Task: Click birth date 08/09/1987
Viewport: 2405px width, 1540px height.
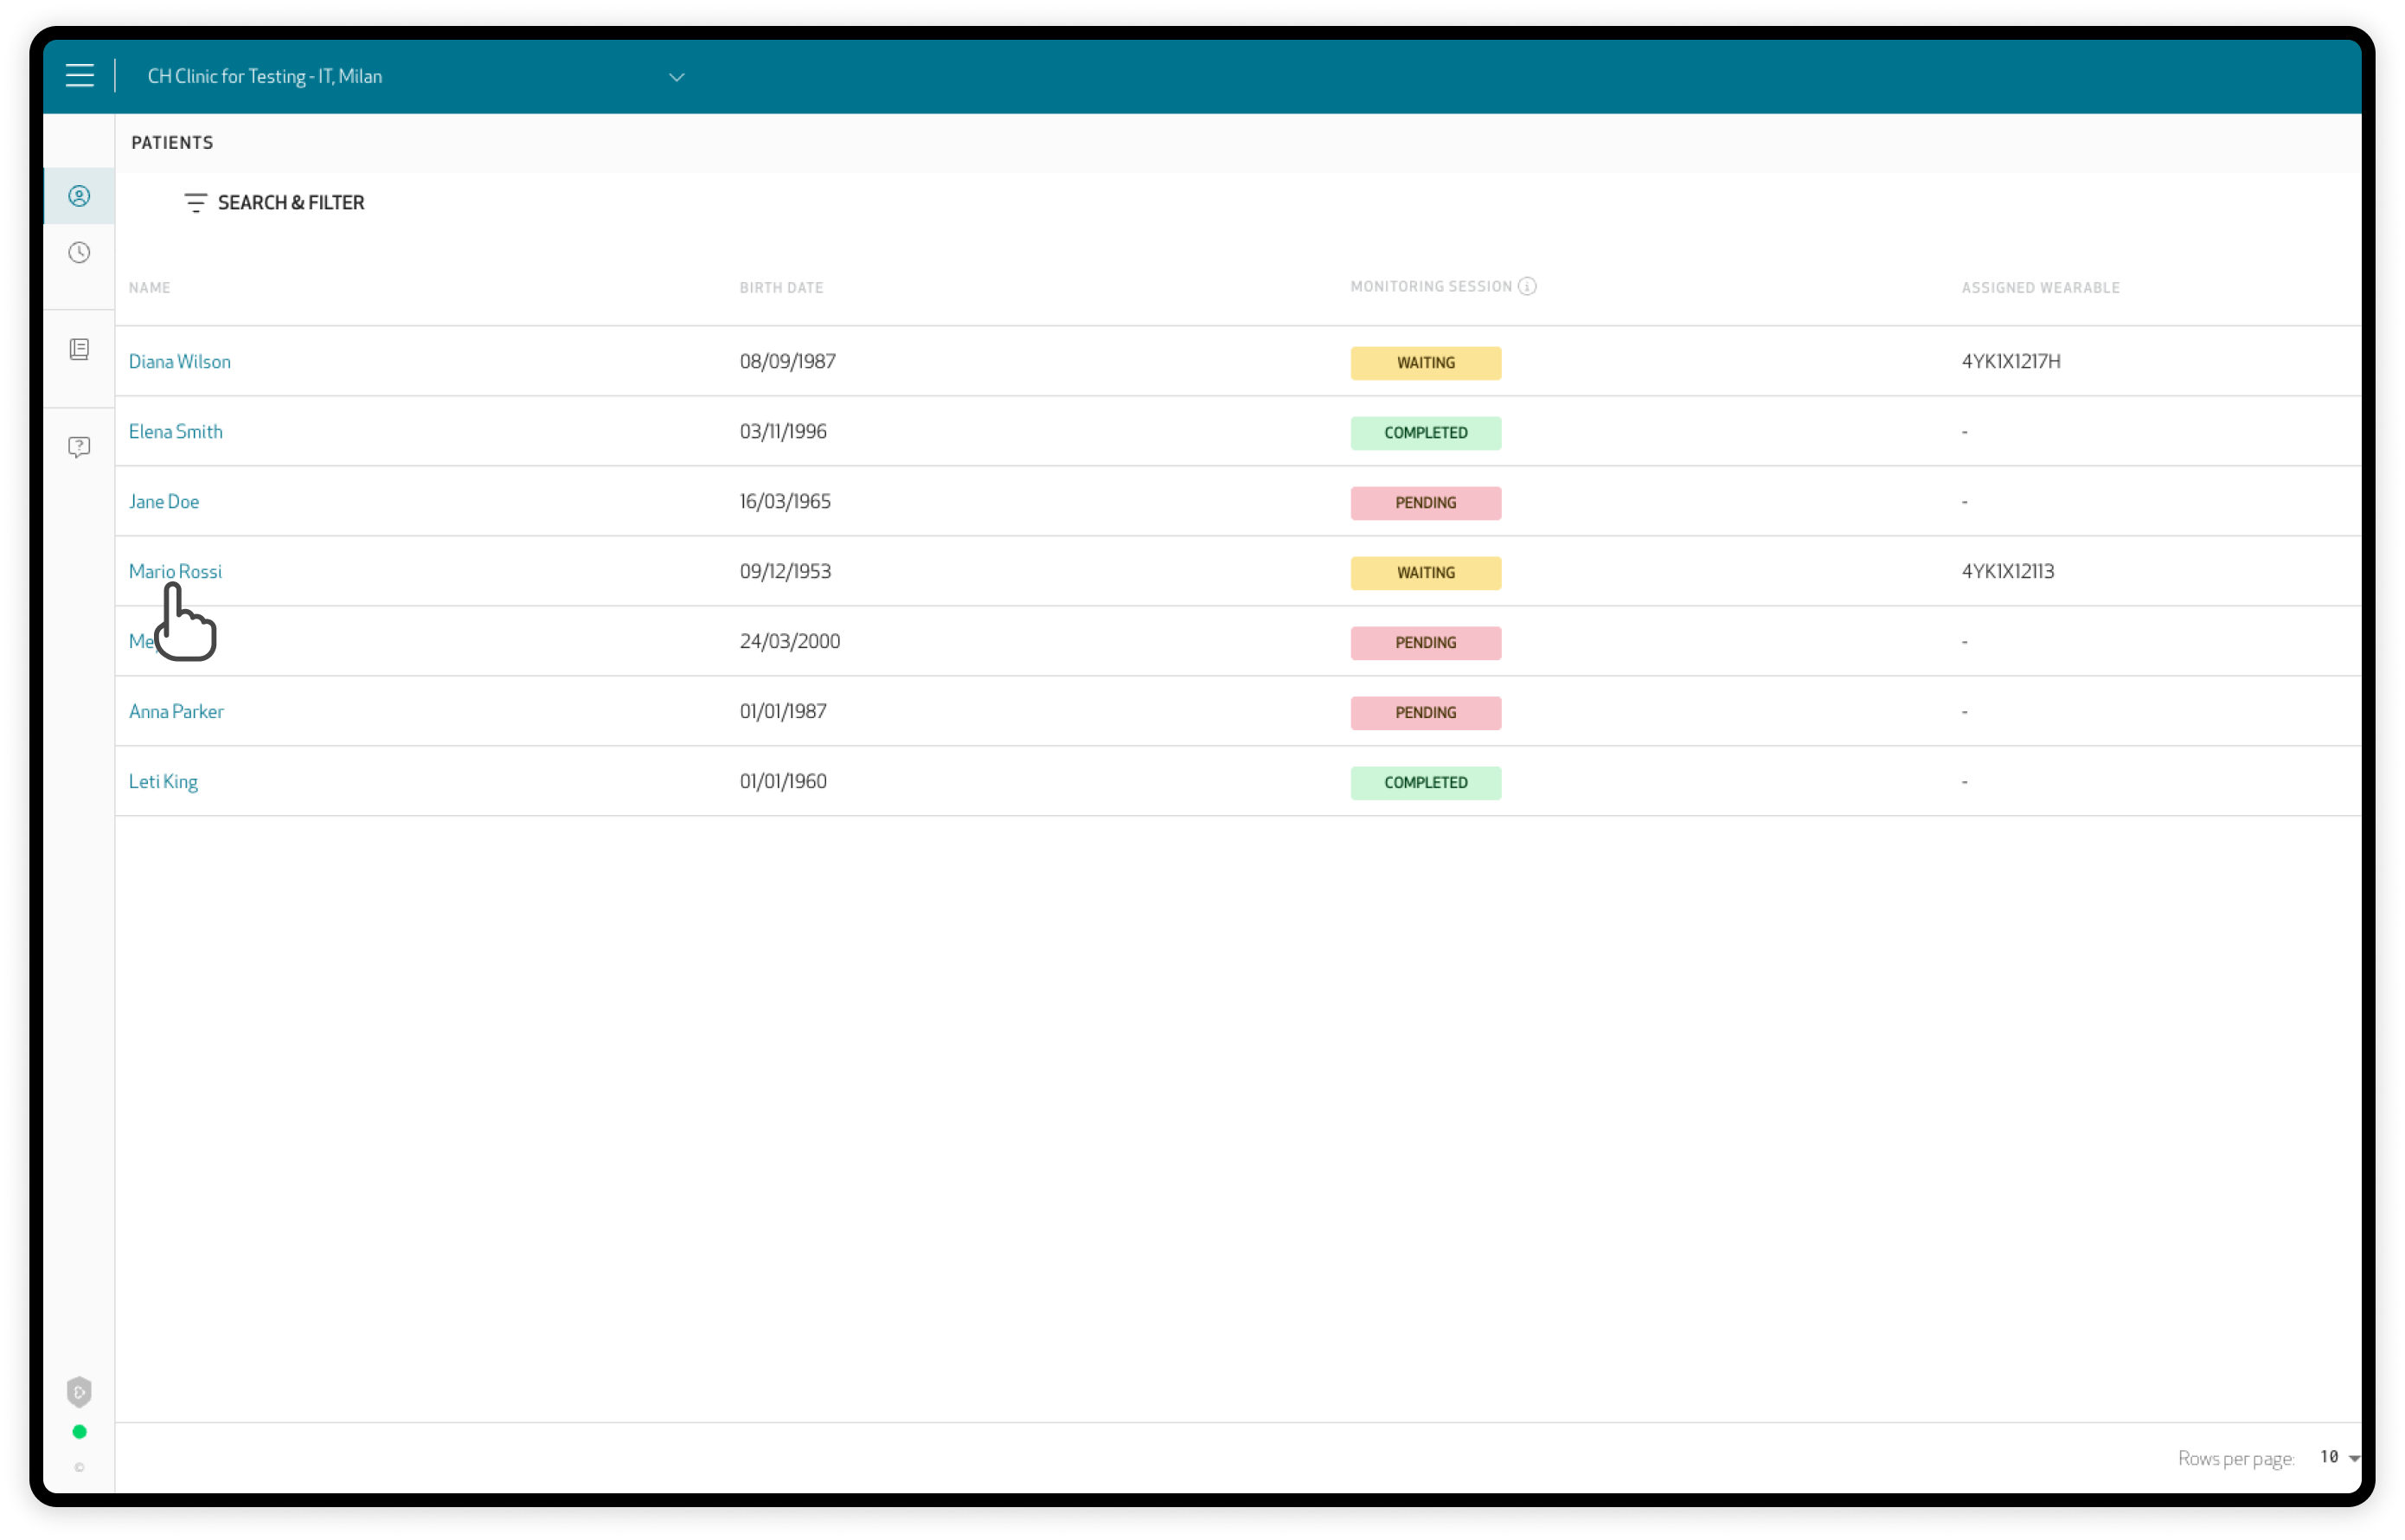Action: (x=788, y=362)
